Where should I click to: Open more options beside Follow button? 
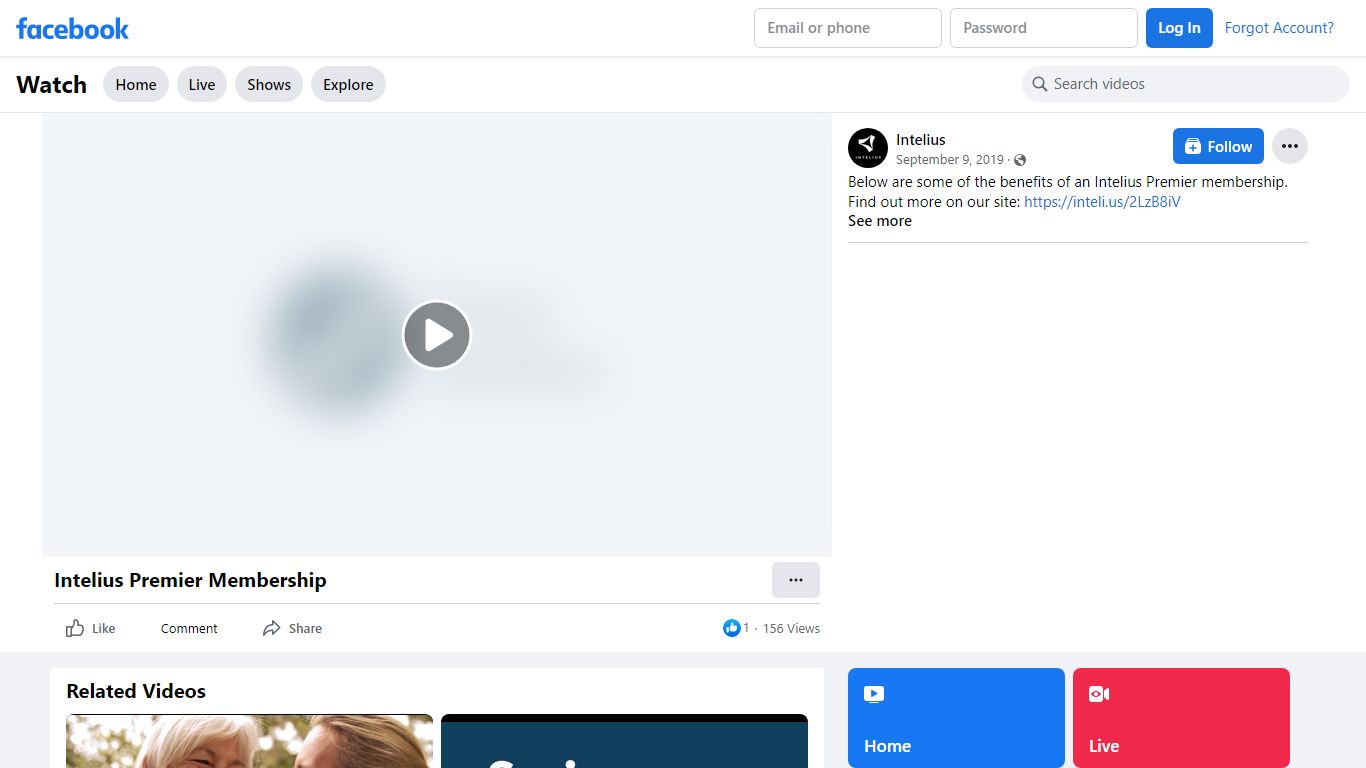pos(1290,146)
